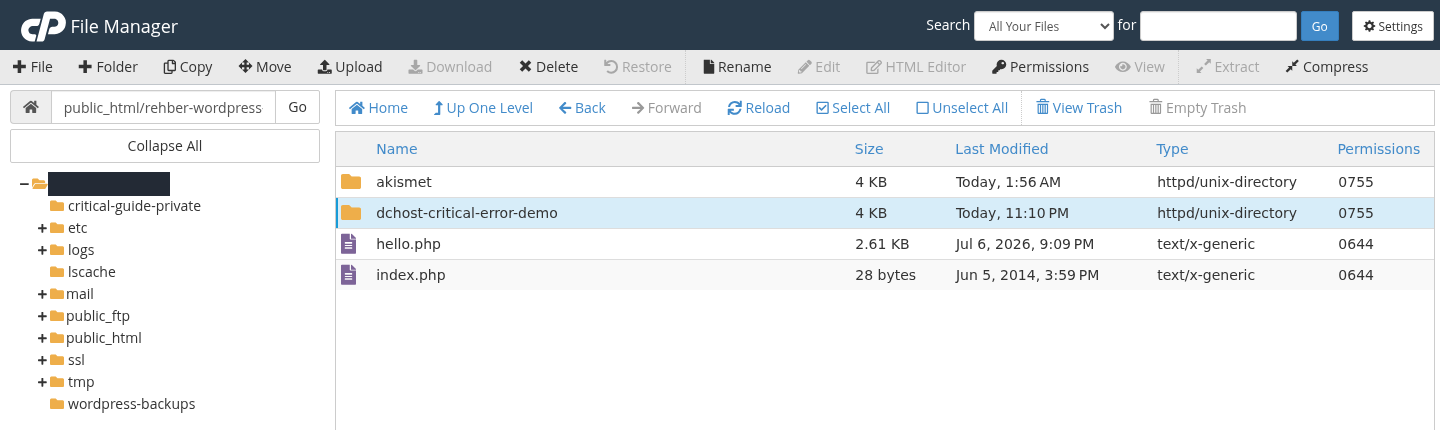Click the 0644 permissions of hello.php
The height and width of the screenshot is (430, 1440).
(x=1355, y=244)
